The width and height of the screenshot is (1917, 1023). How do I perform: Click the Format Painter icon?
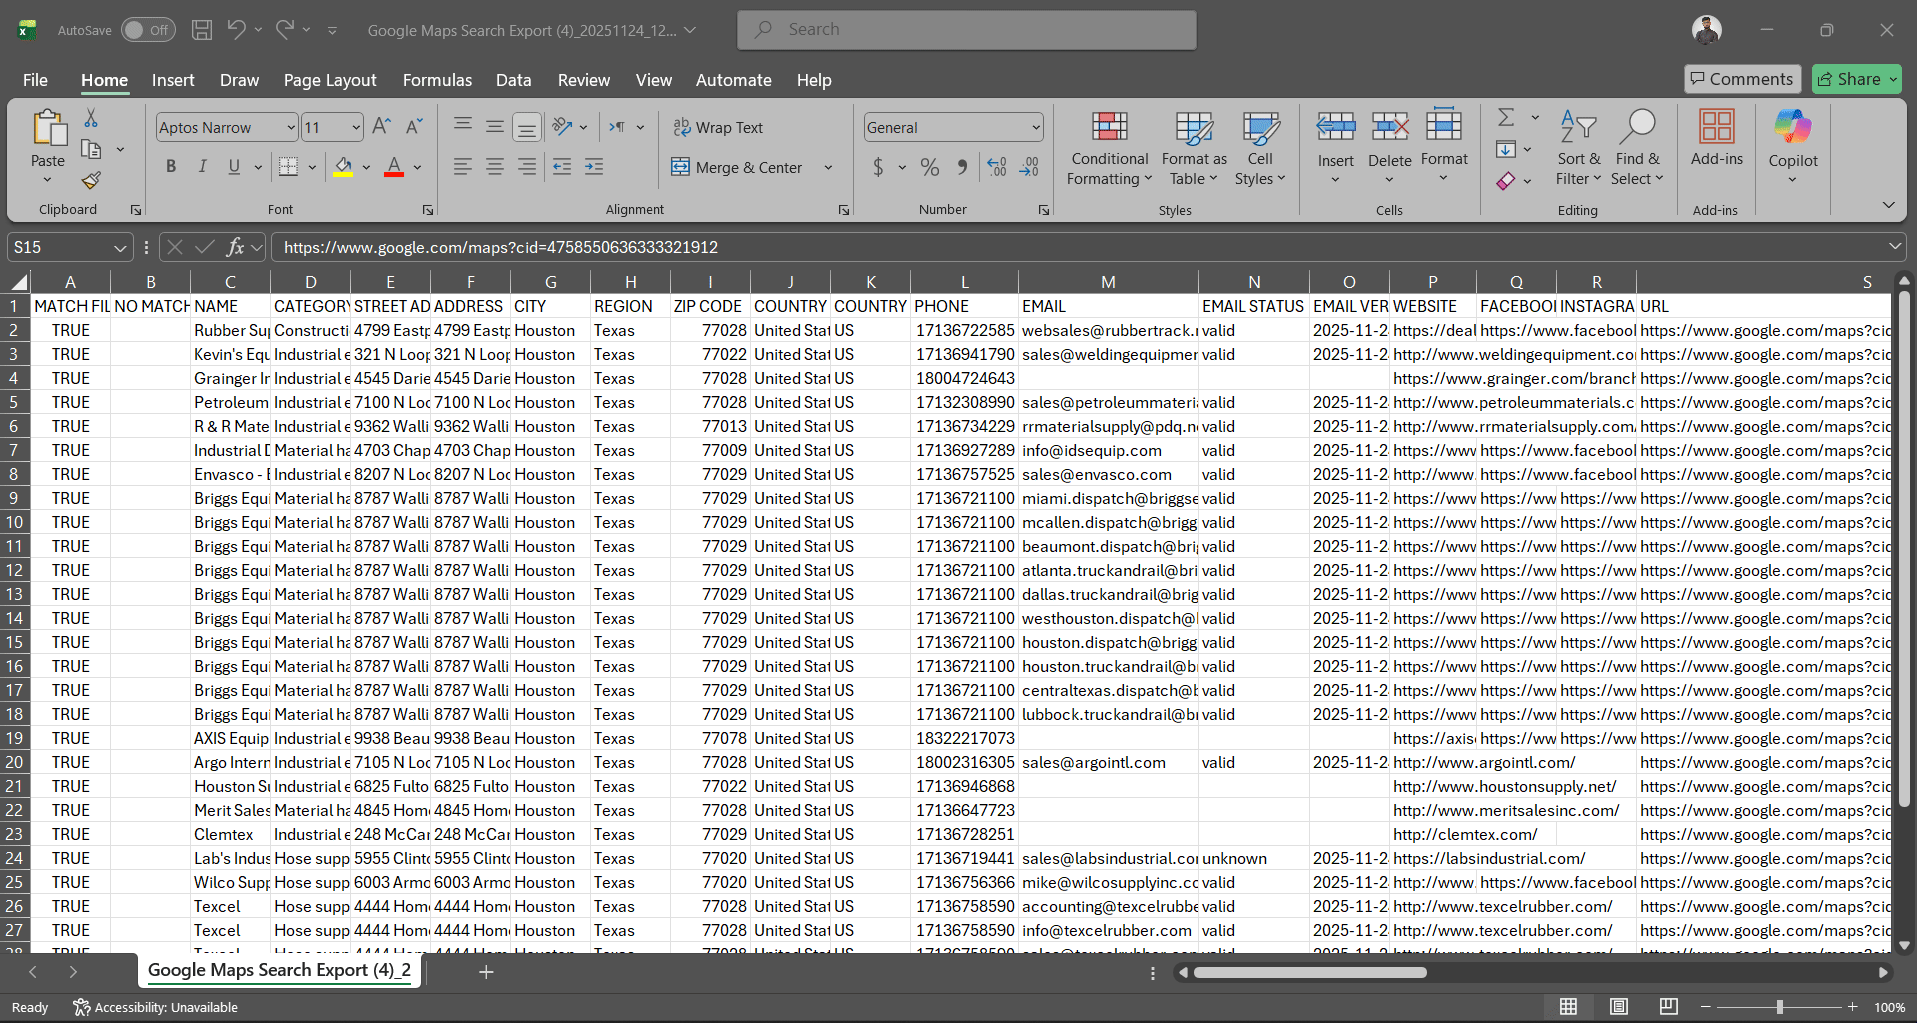(x=90, y=181)
